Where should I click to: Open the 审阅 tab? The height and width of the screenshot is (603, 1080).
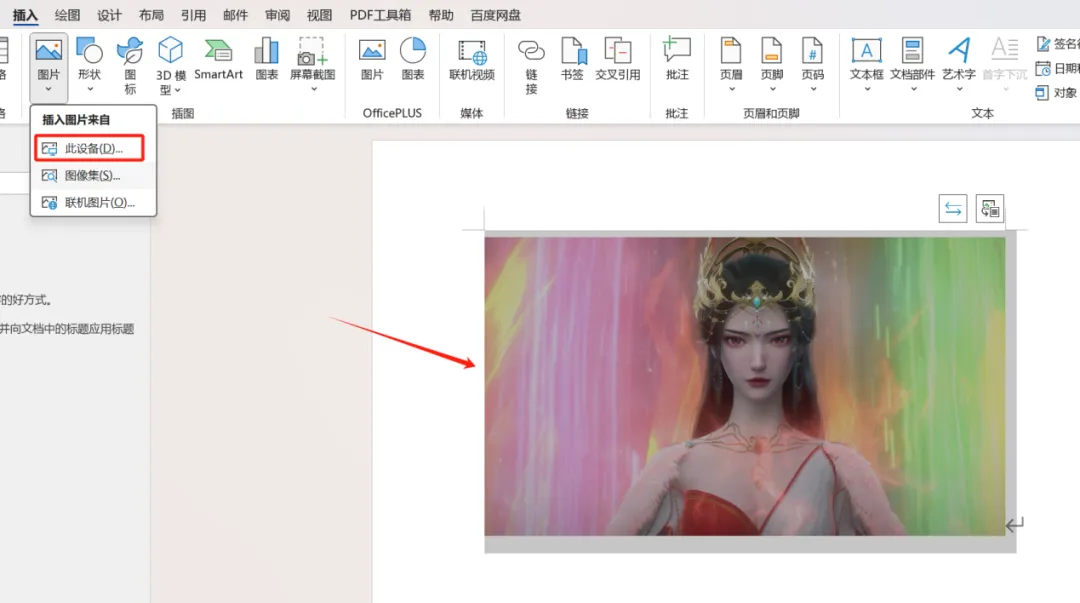[x=277, y=15]
